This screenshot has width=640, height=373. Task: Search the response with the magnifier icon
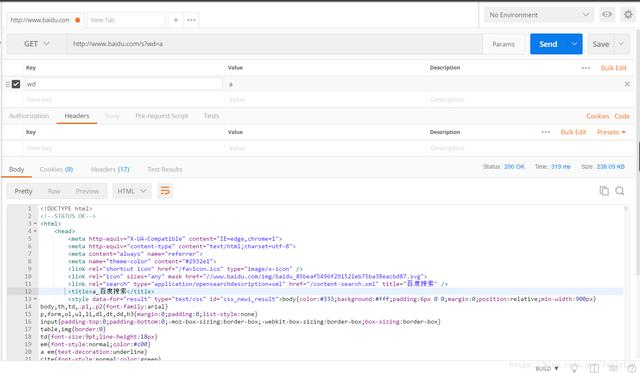tap(620, 191)
